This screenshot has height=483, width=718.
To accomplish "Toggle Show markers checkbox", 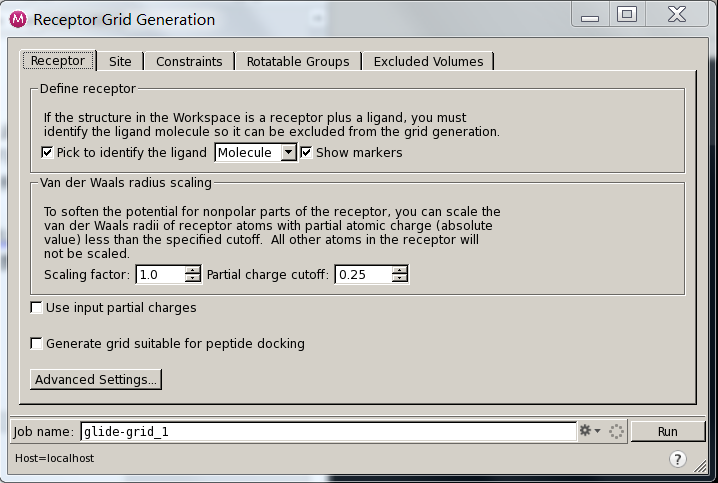I will coord(306,152).
